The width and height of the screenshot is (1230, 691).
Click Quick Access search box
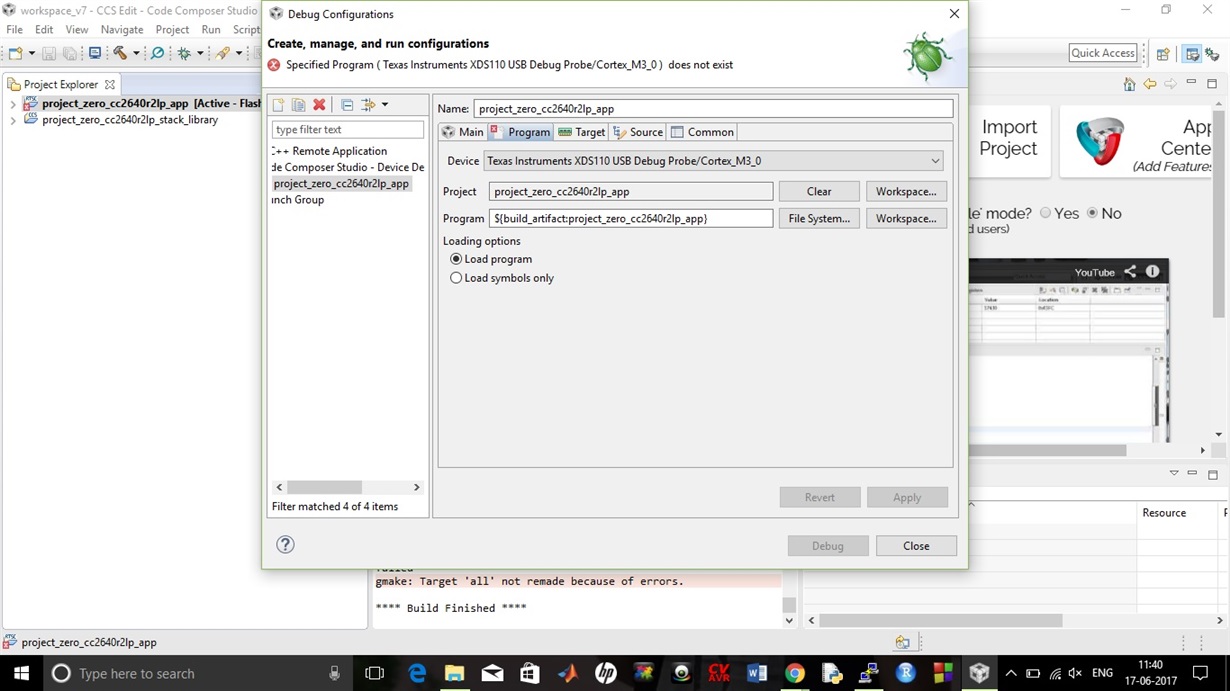pyautogui.click(x=1103, y=53)
